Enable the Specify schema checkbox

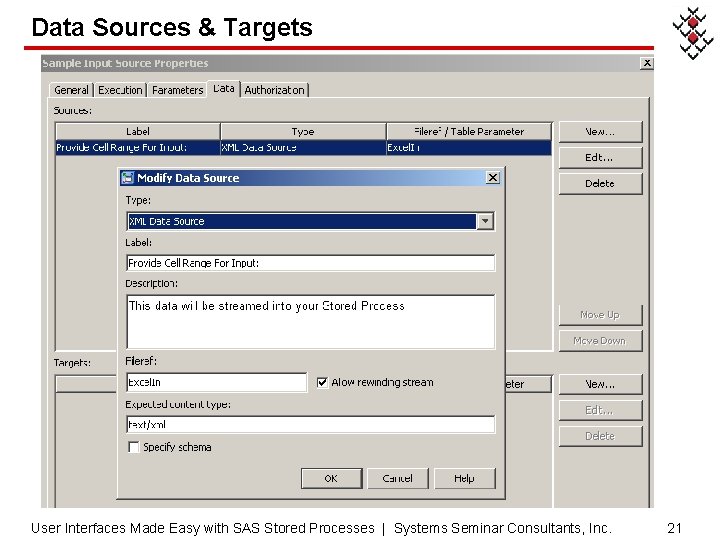[x=134, y=447]
